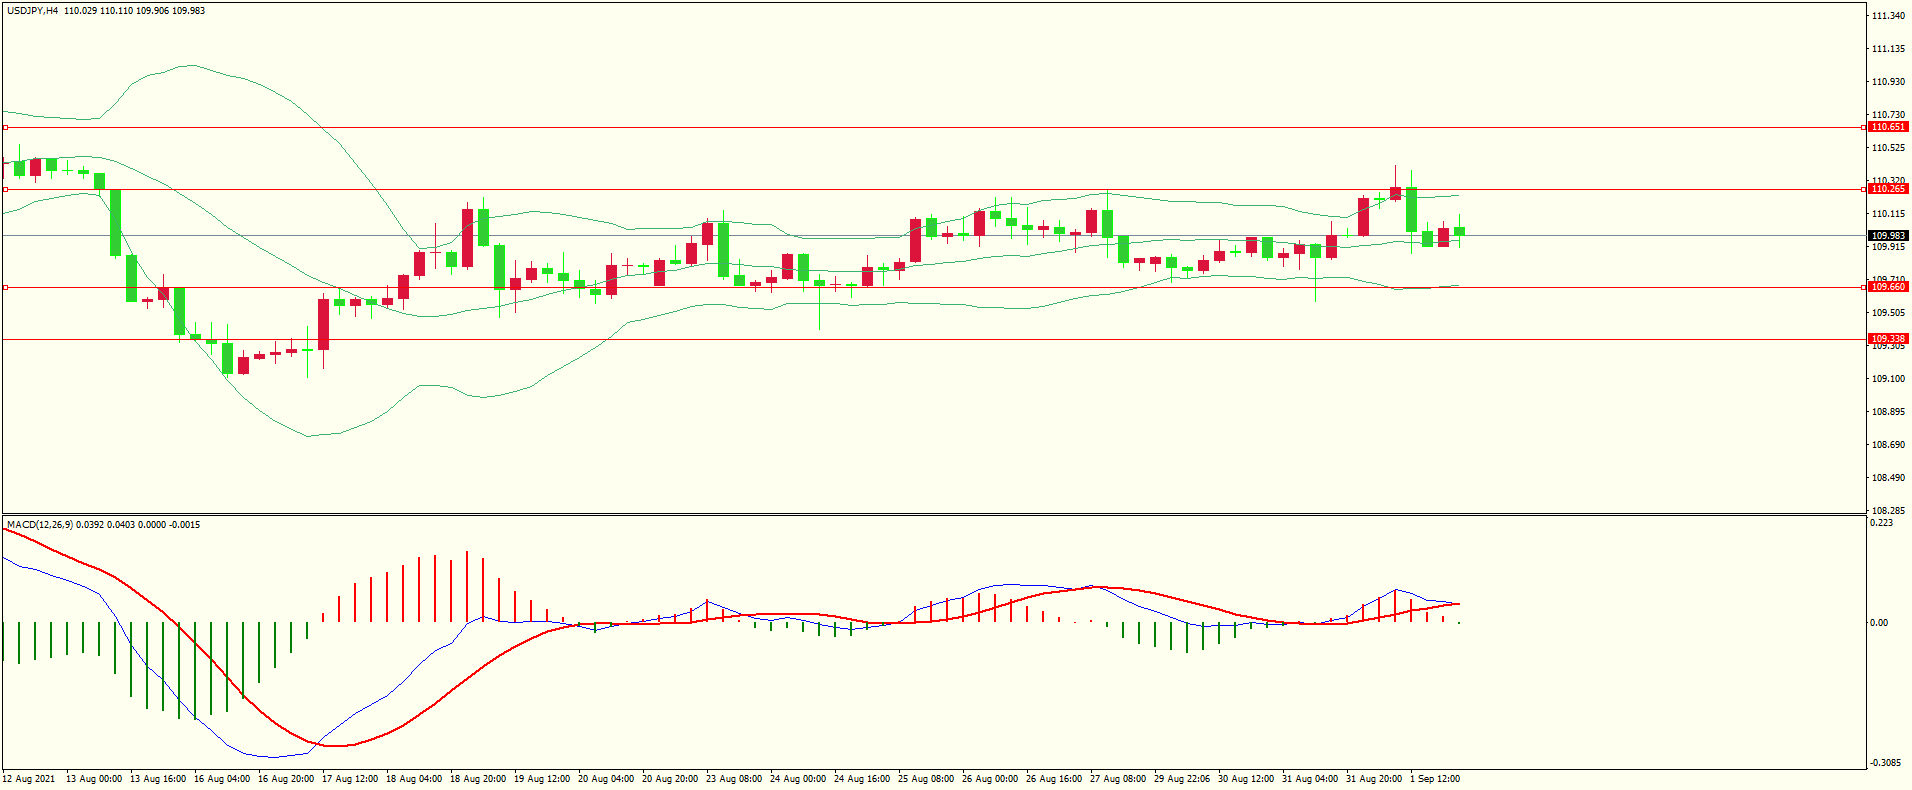Select left anchor of the 109.660 line
The width and height of the screenshot is (1912, 790).
5,287
